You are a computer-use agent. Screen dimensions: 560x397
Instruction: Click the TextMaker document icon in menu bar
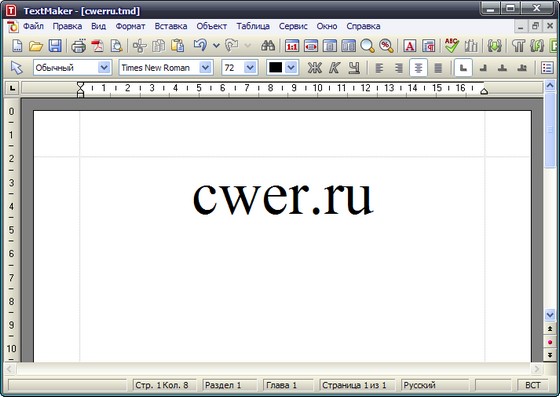(x=12, y=26)
